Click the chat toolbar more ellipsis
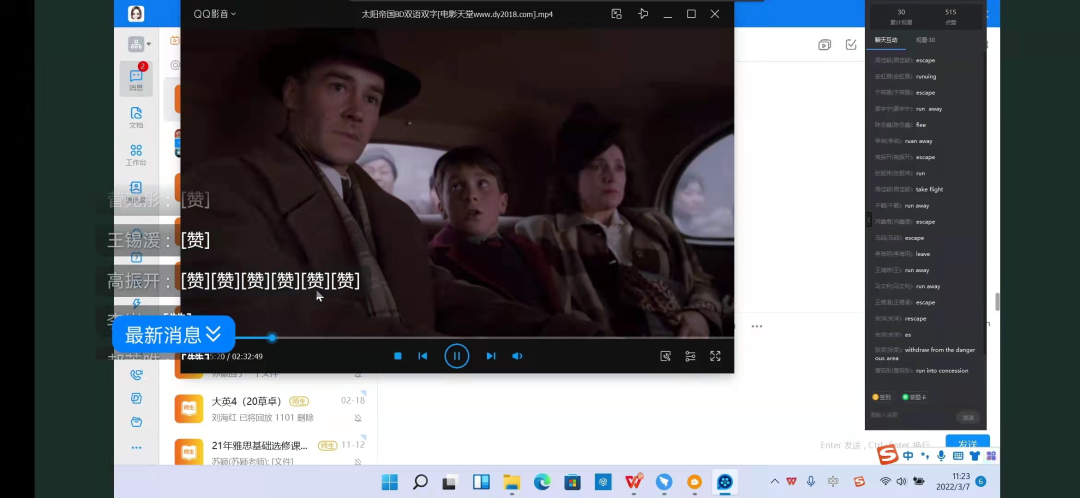Screen dimensions: 1080x498 pyautogui.click(x=757, y=326)
